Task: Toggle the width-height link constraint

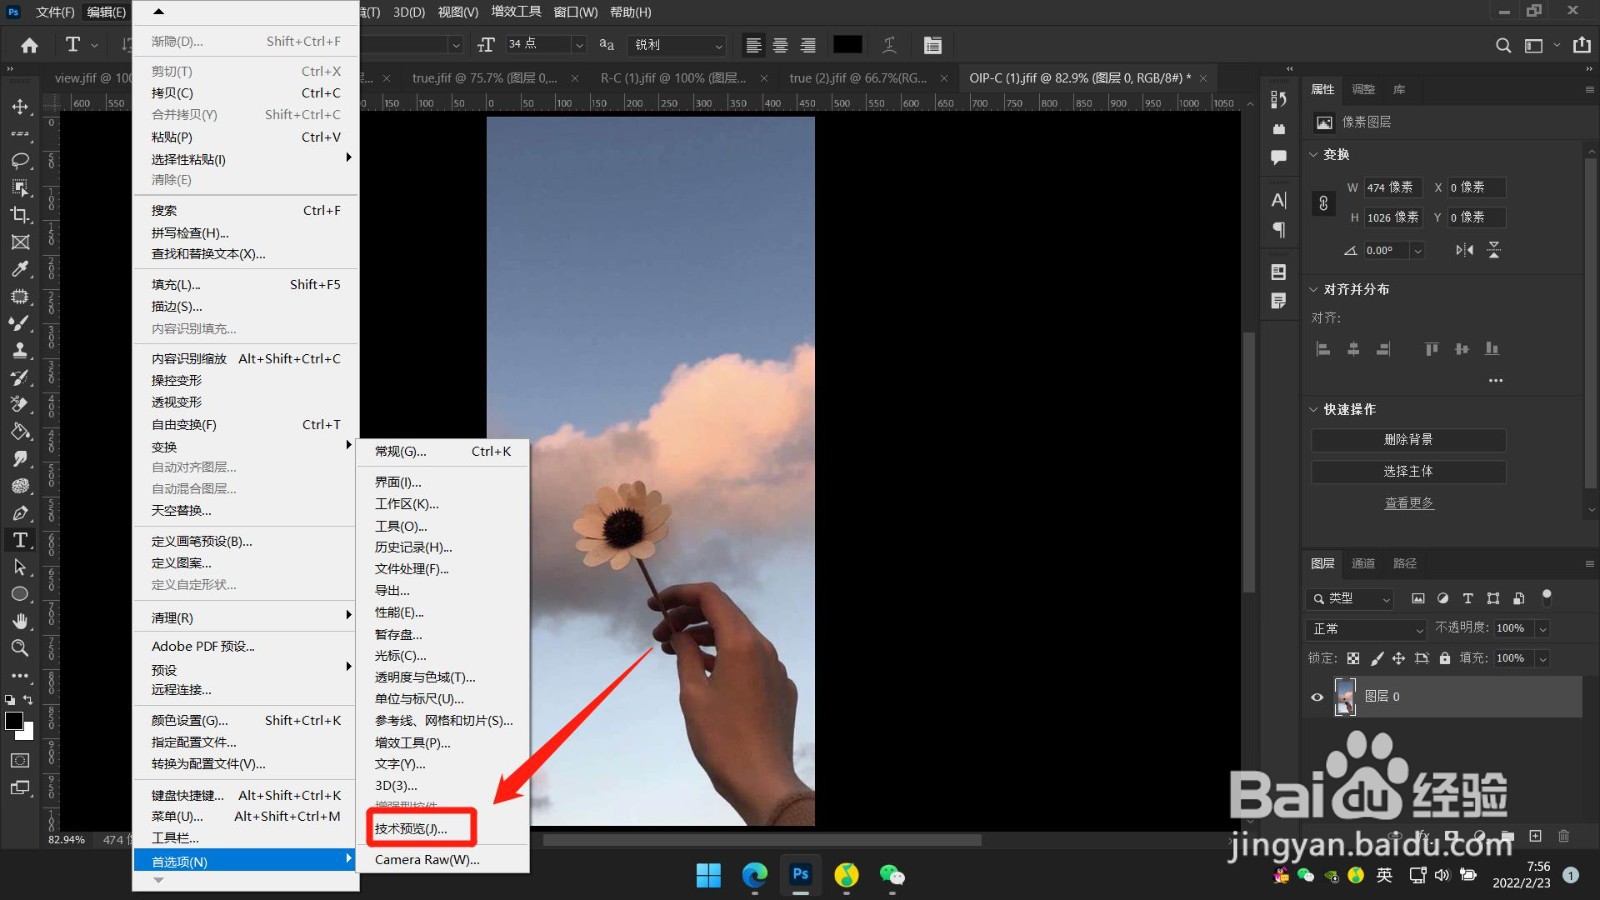Action: 1324,203
